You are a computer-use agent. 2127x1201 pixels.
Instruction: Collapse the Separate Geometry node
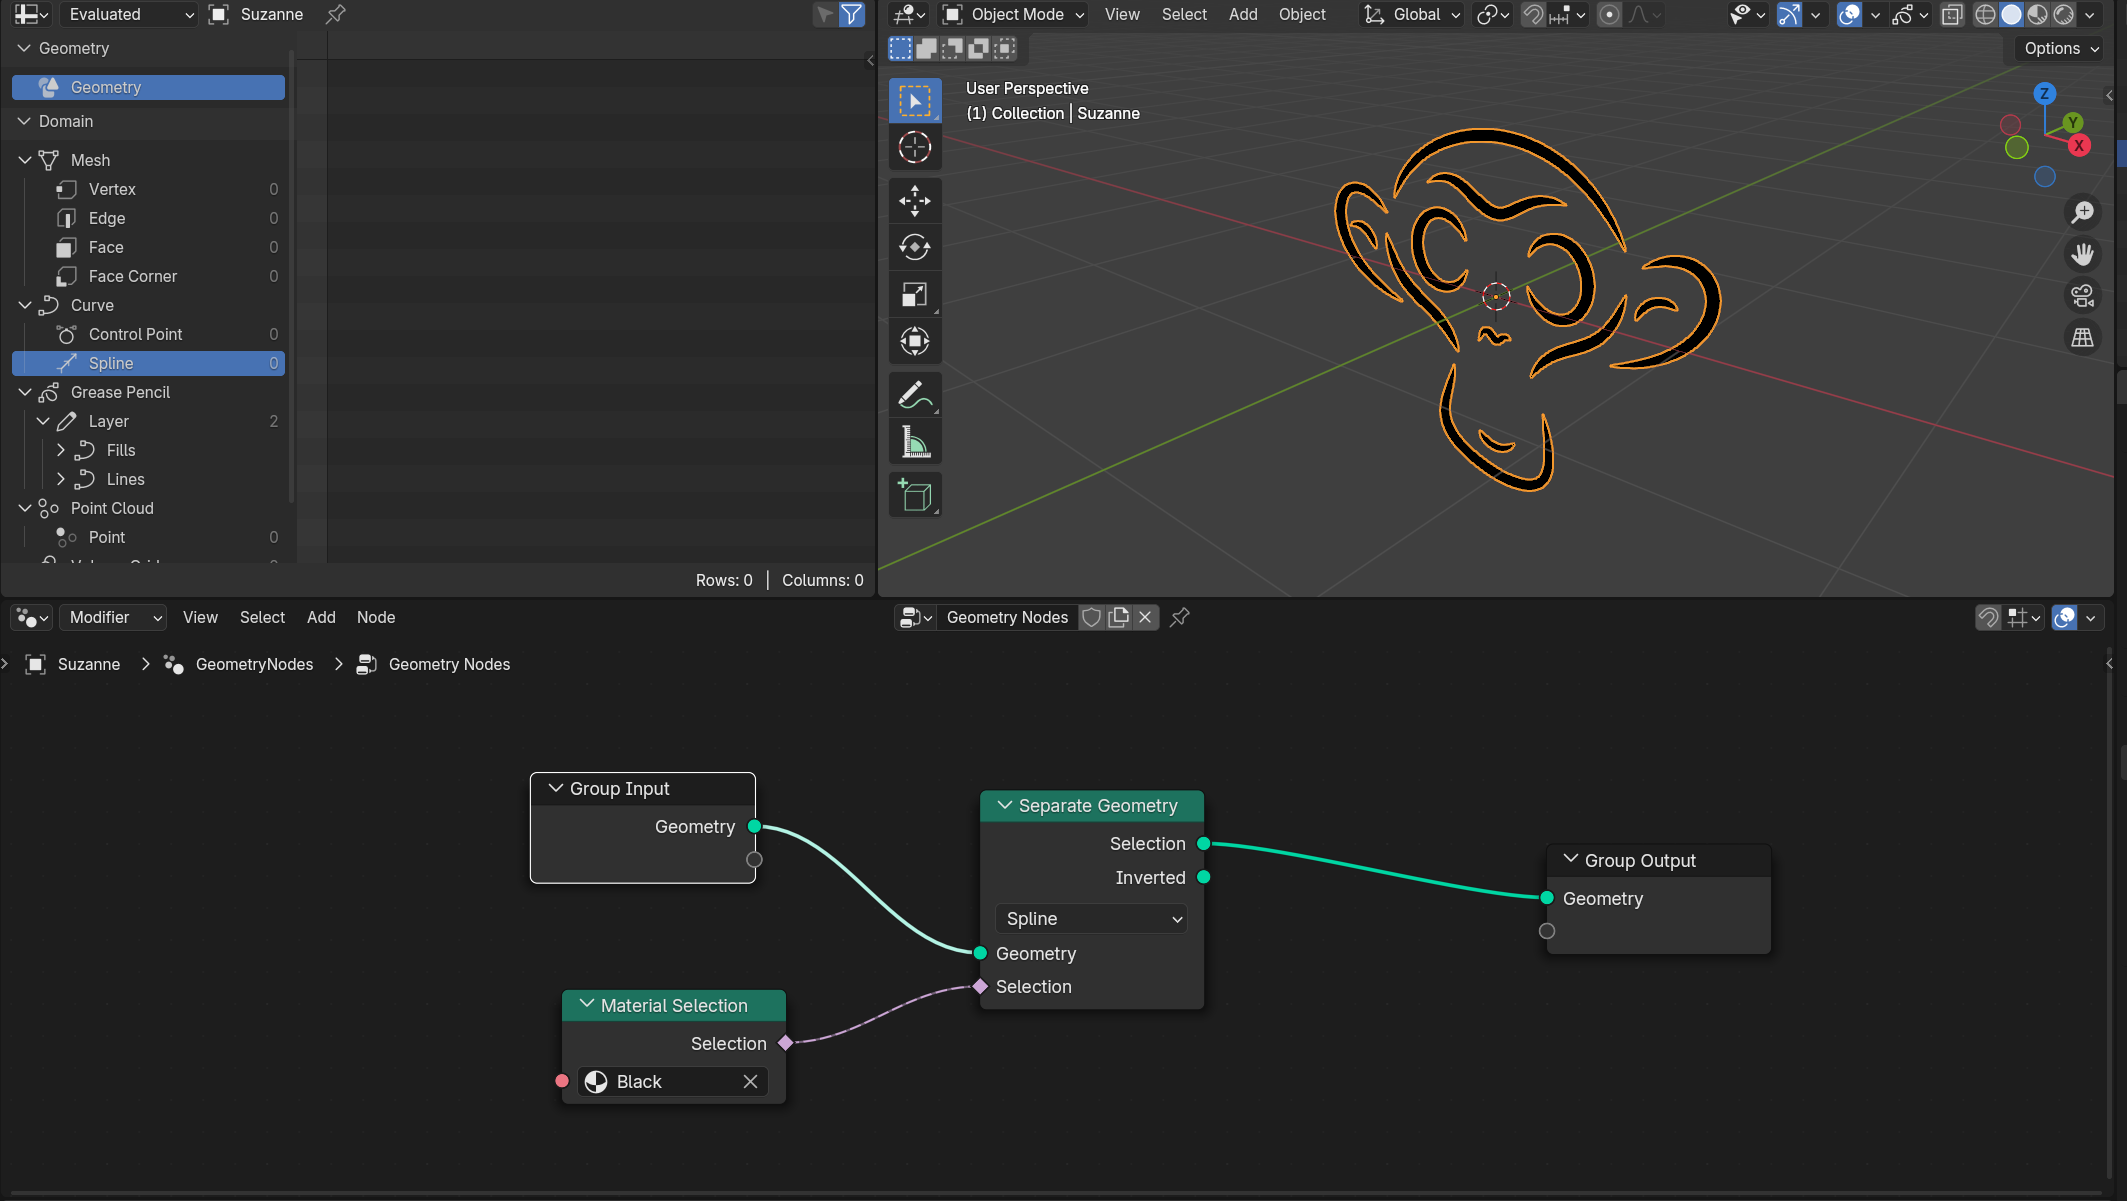coord(1004,805)
